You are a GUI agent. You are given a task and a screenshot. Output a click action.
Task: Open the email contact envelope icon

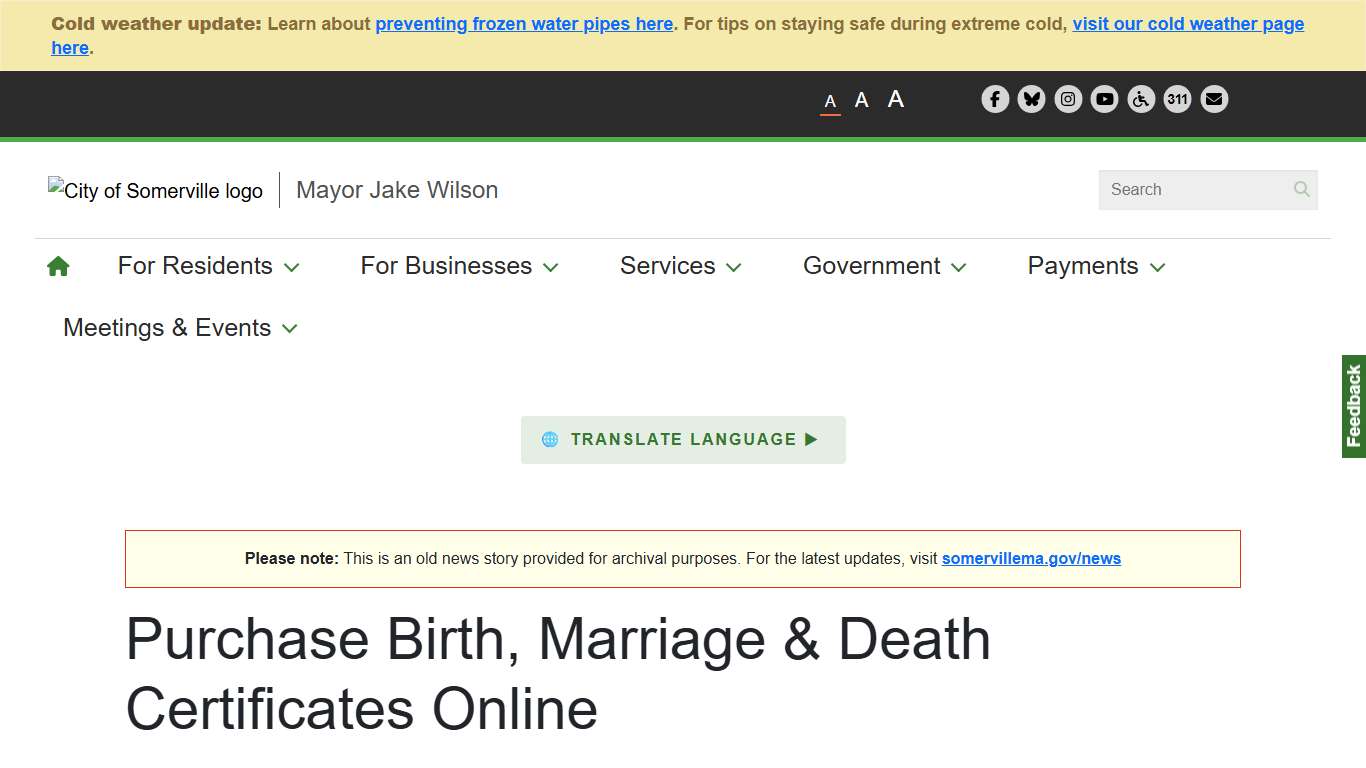[x=1214, y=99]
